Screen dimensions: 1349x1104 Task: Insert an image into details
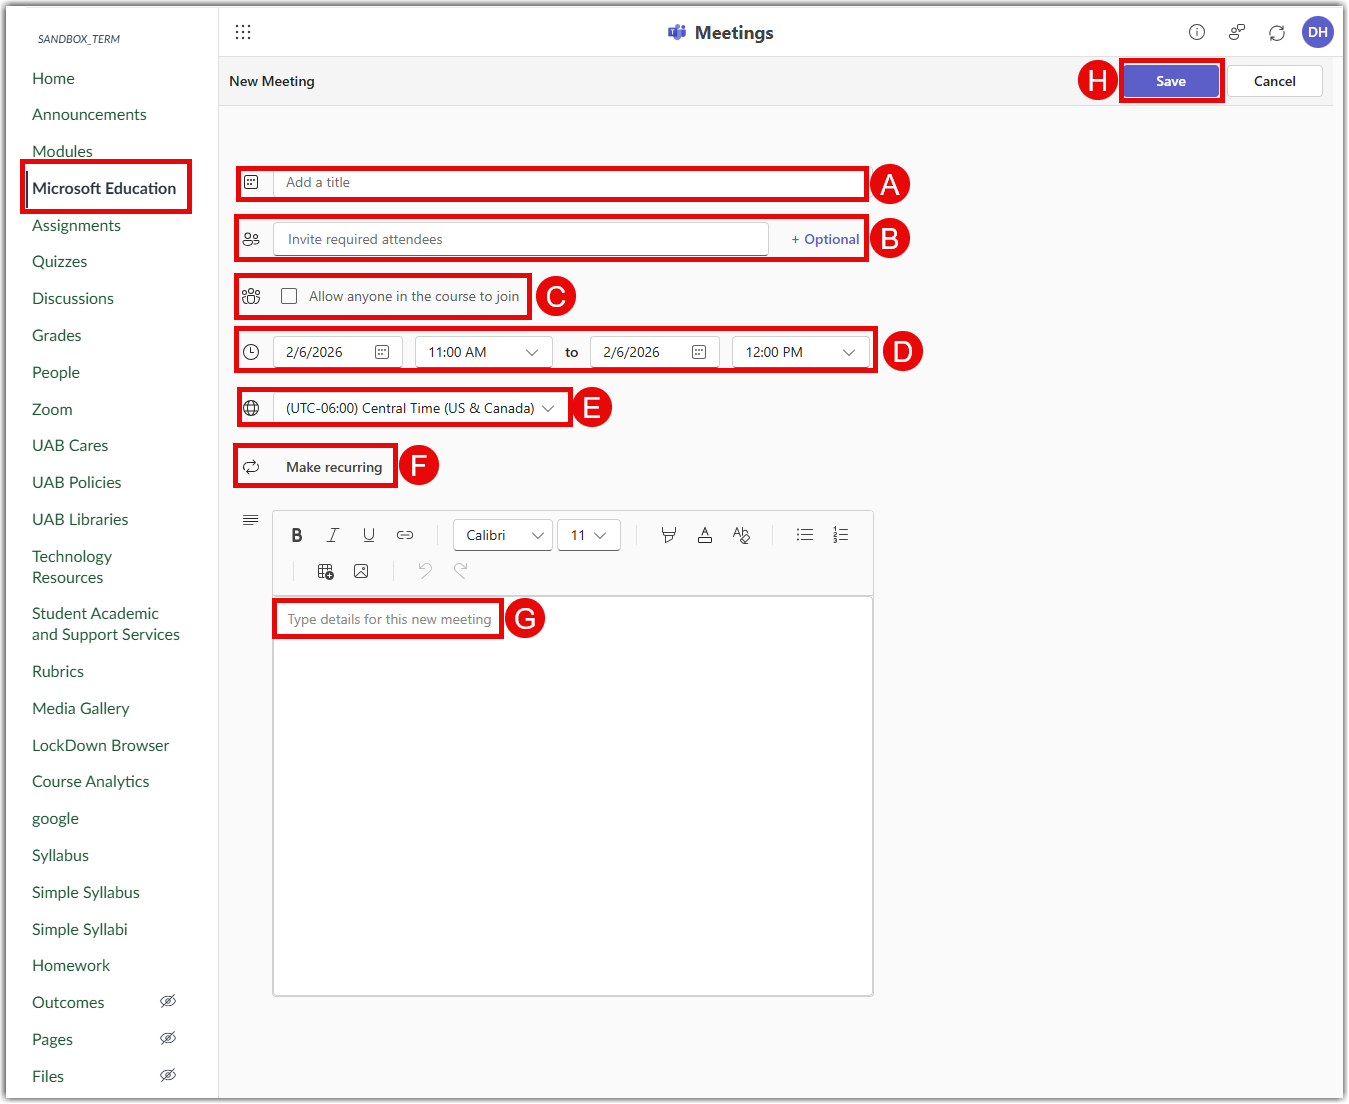coord(361,571)
